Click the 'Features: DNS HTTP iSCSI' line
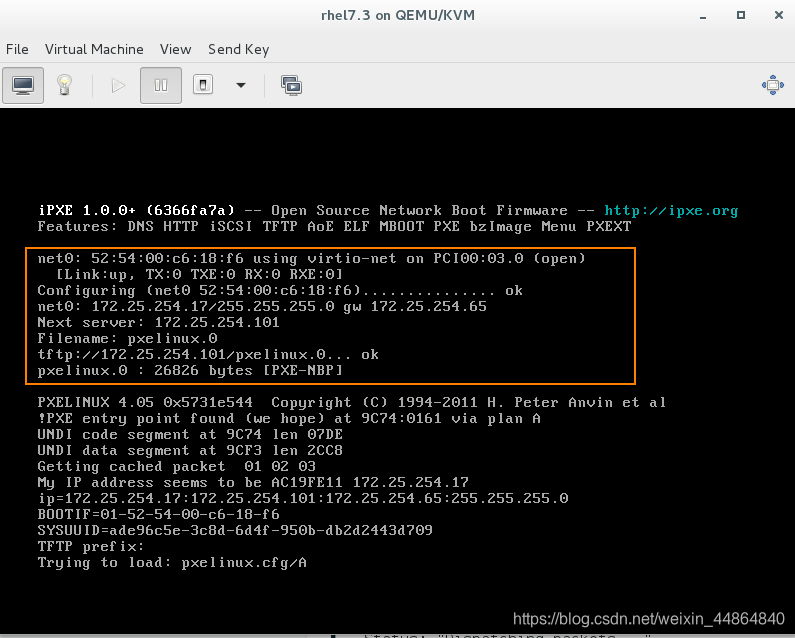 334,226
